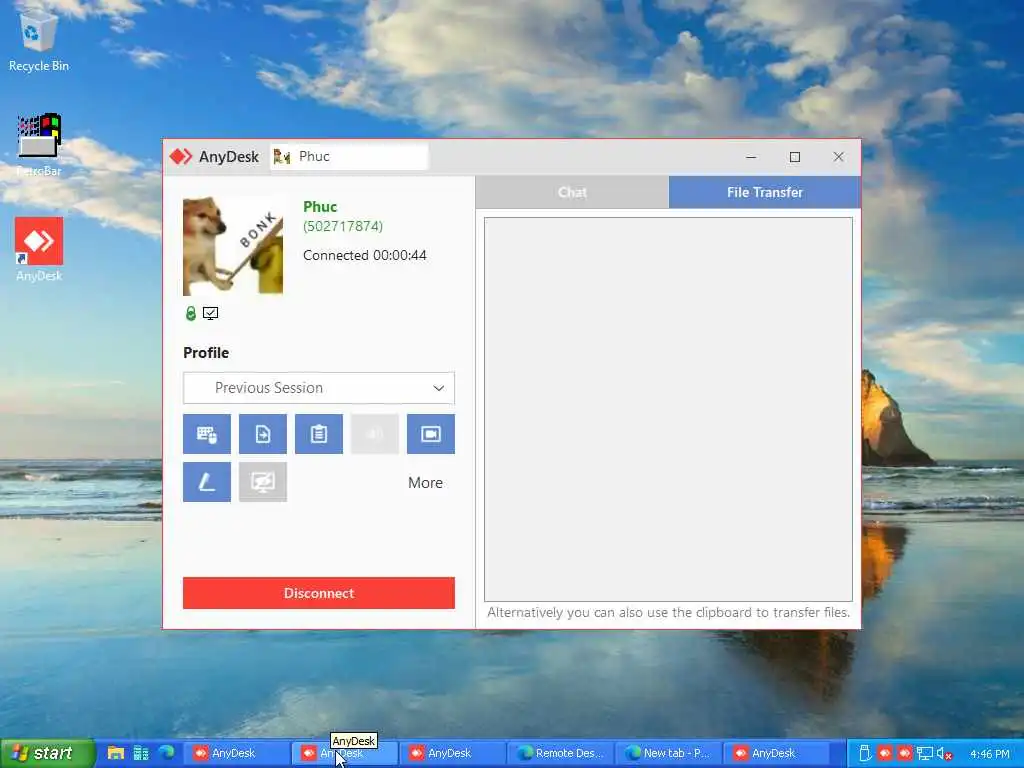Launch Edge from quick launch
Screen dimensions: 1024x768
[x=167, y=753]
